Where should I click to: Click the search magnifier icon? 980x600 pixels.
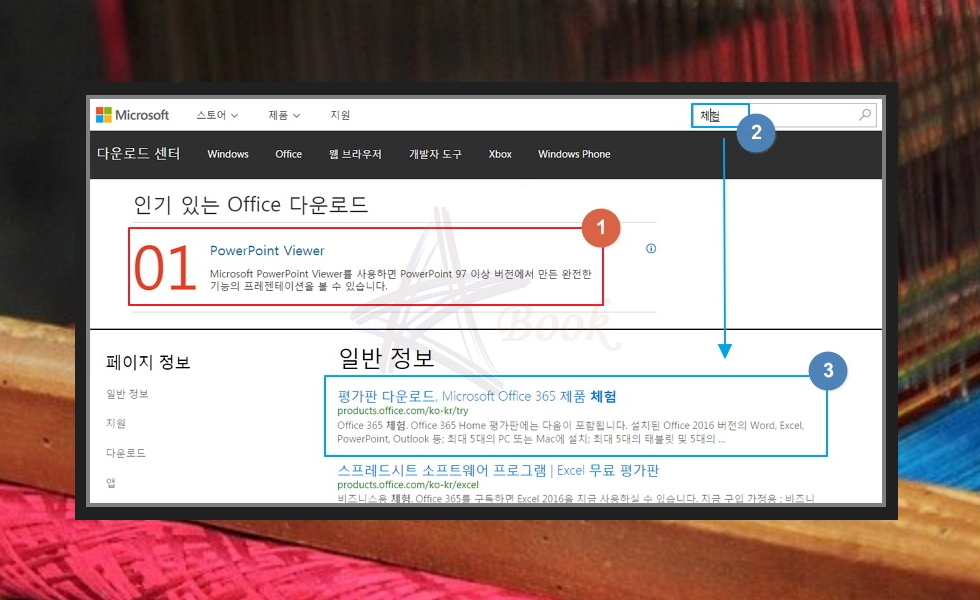865,115
